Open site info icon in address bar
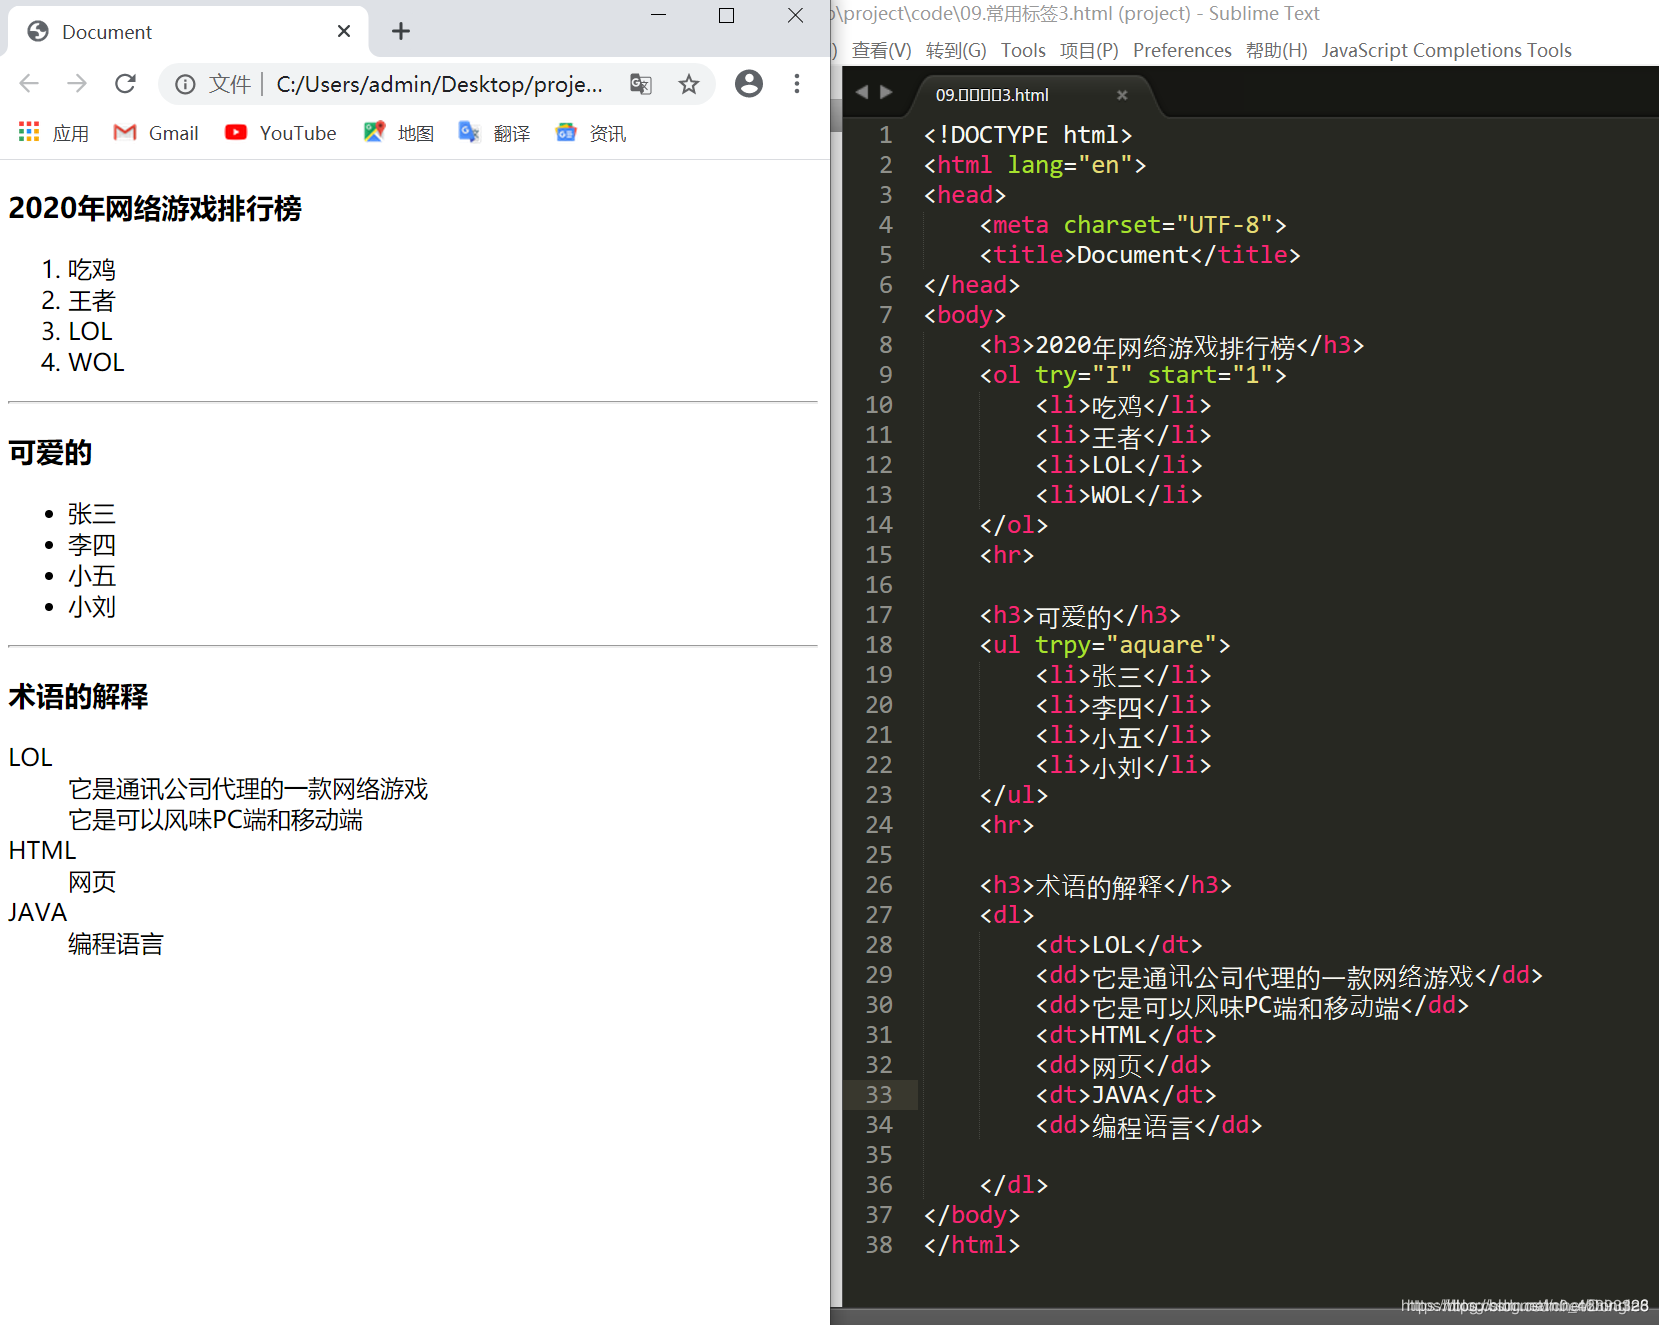 [x=185, y=84]
